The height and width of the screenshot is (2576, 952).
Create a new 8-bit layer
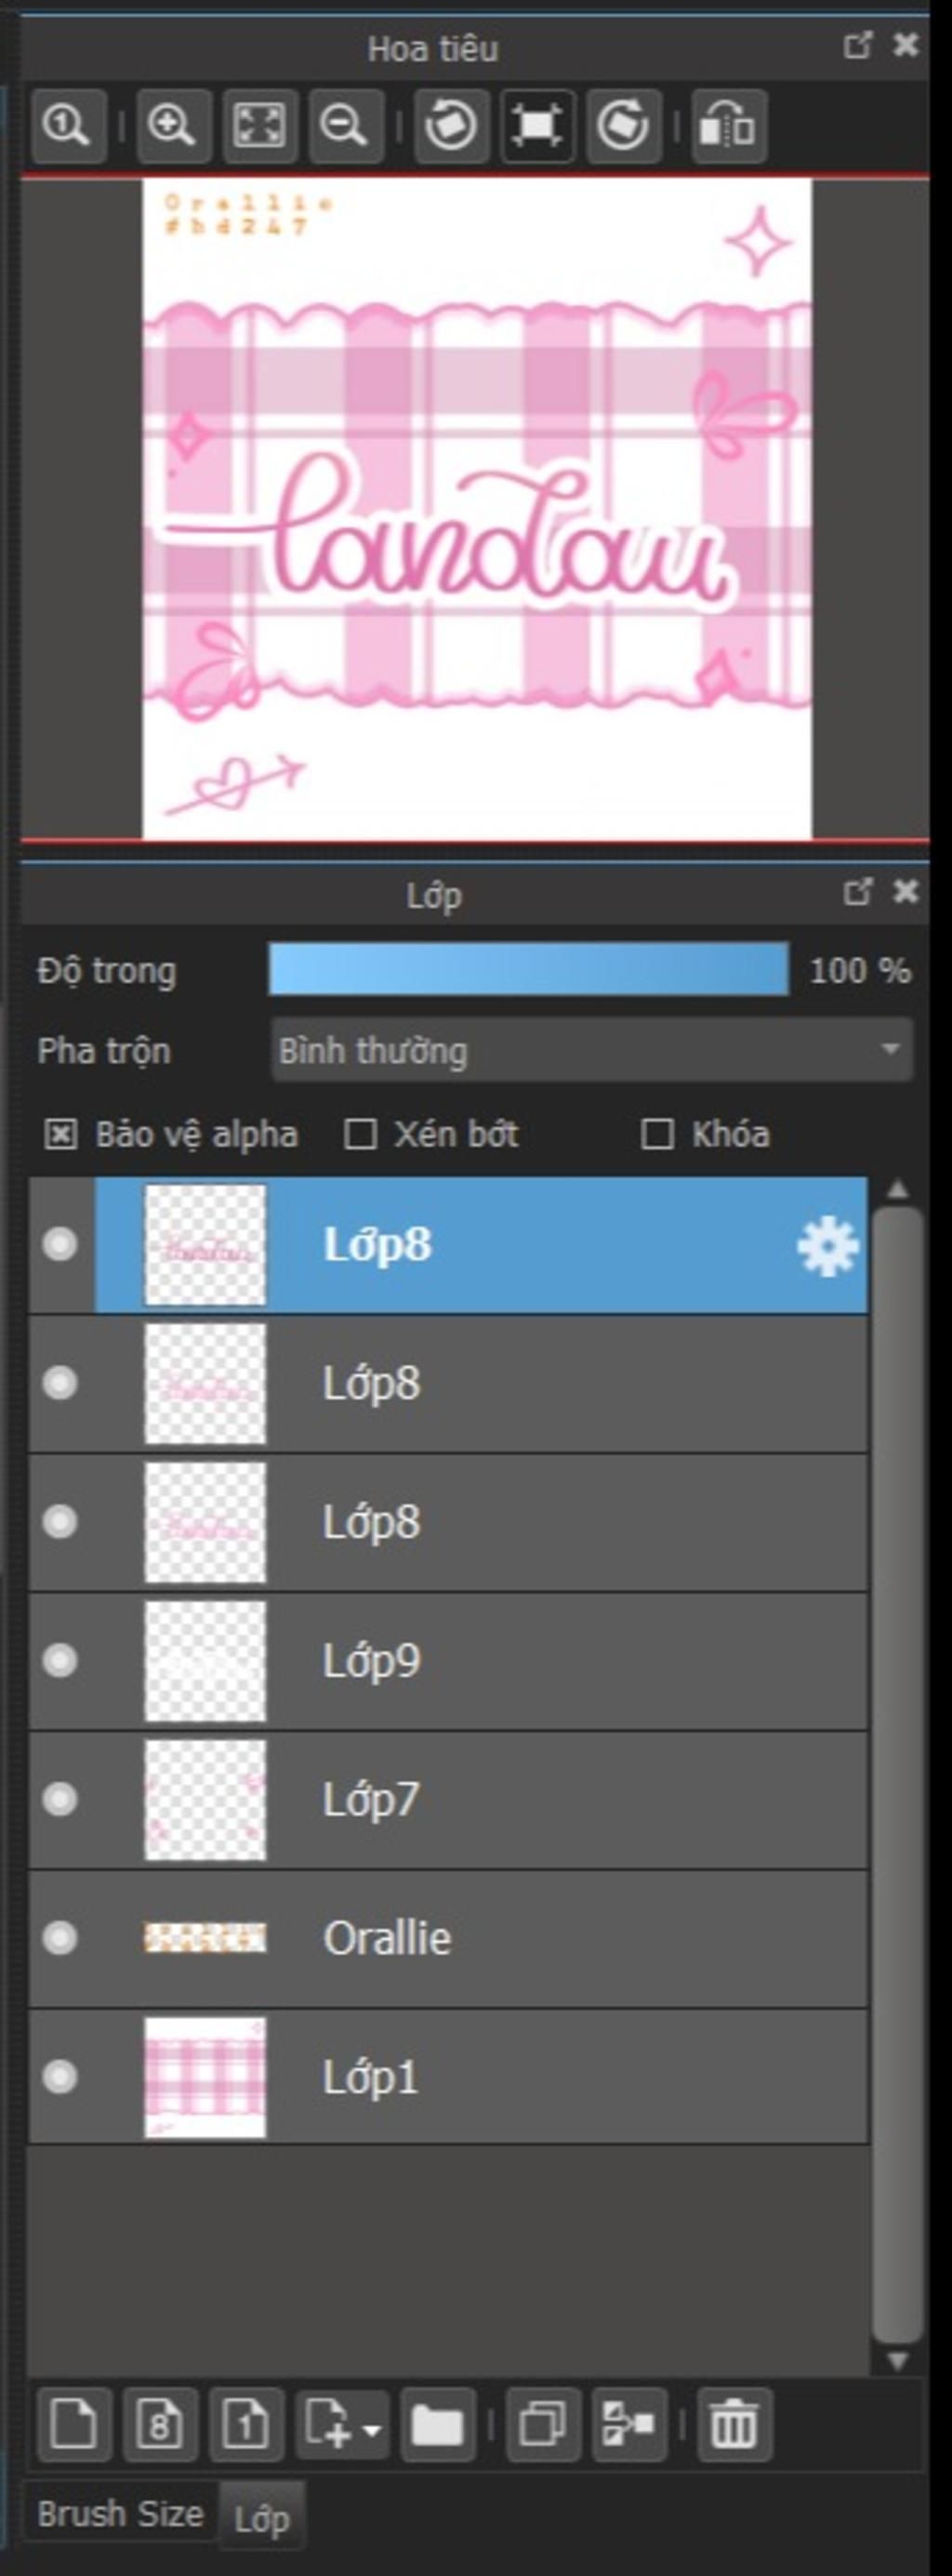(160, 2425)
